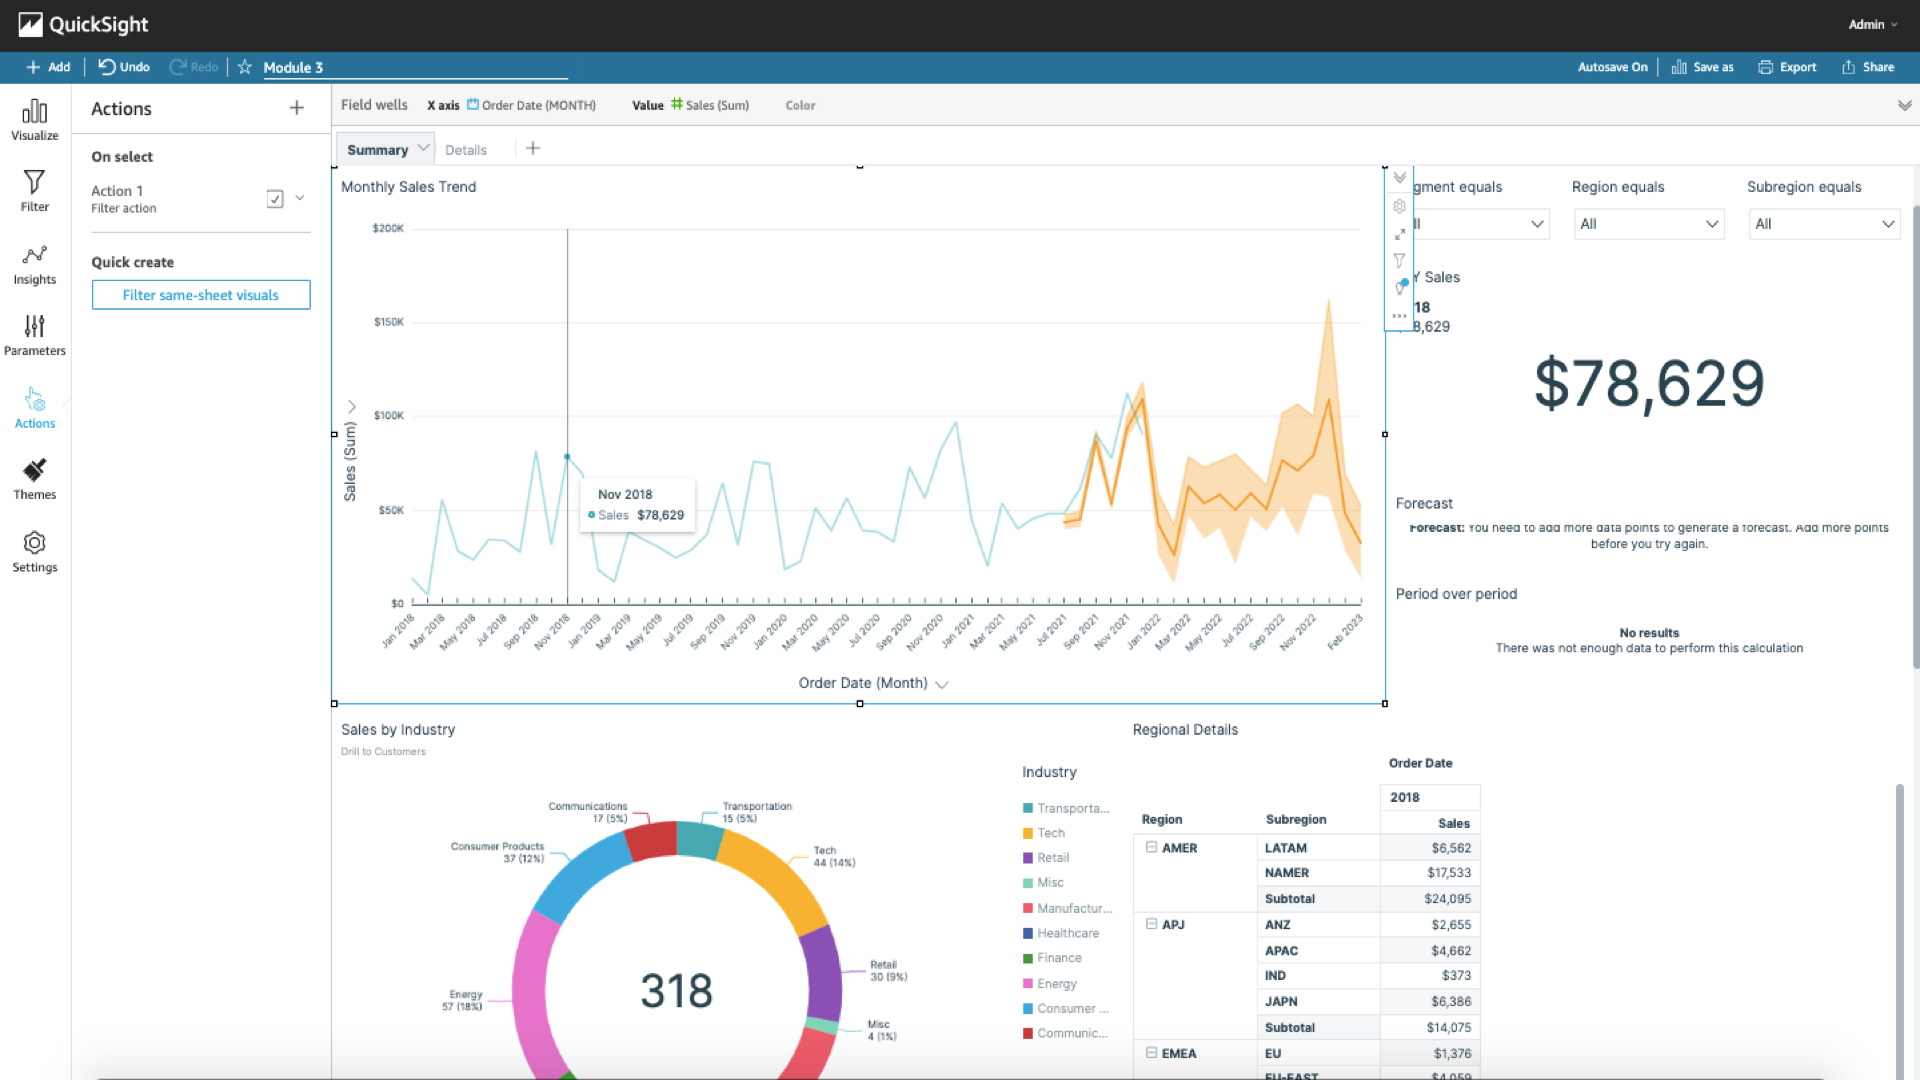Click Retail legend item
The image size is (1920, 1080).
1046,858
